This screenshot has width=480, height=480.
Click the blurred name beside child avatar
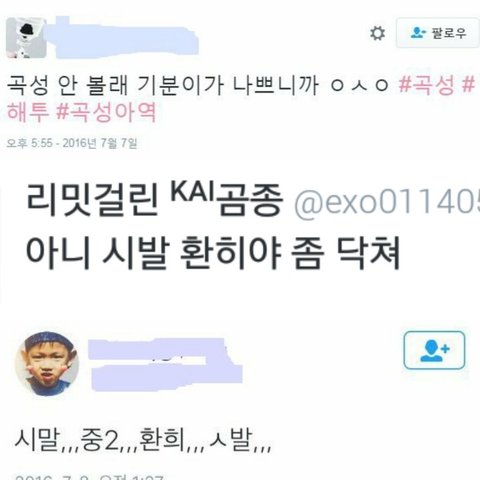point(165,364)
